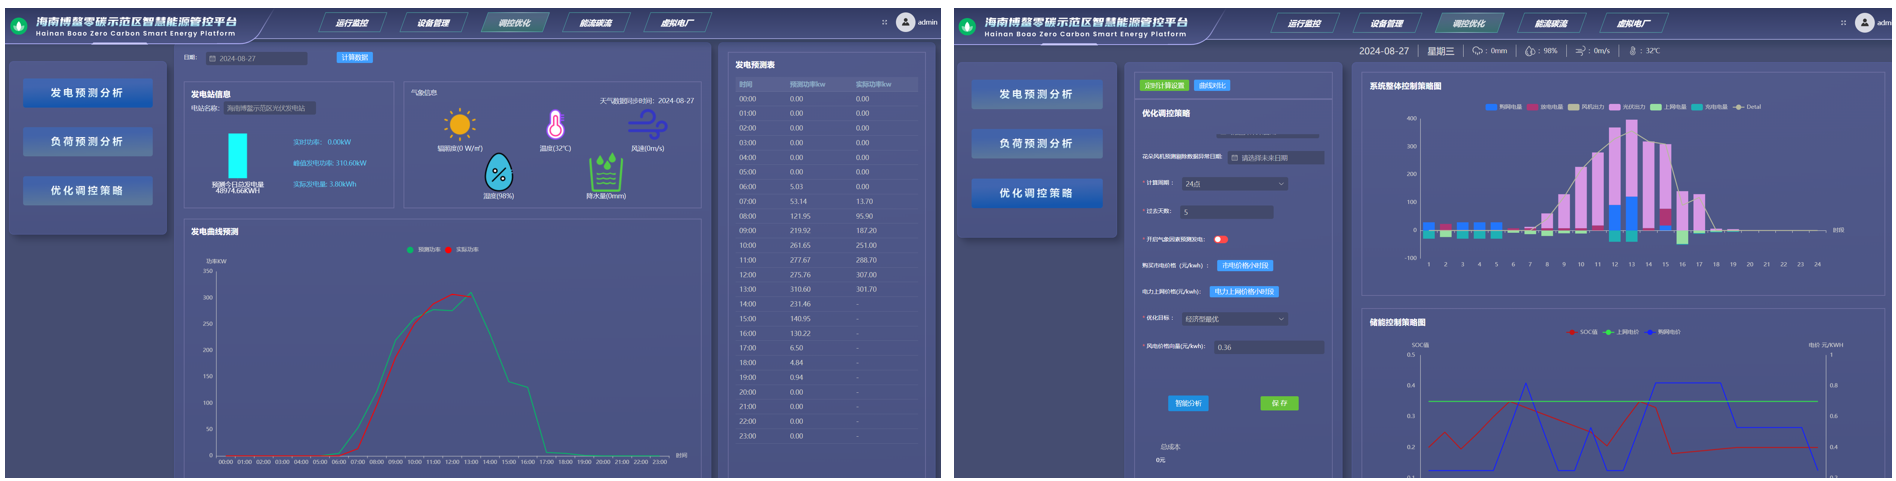
Task: Click the sun solar radiation icon
Action: pyautogui.click(x=459, y=124)
